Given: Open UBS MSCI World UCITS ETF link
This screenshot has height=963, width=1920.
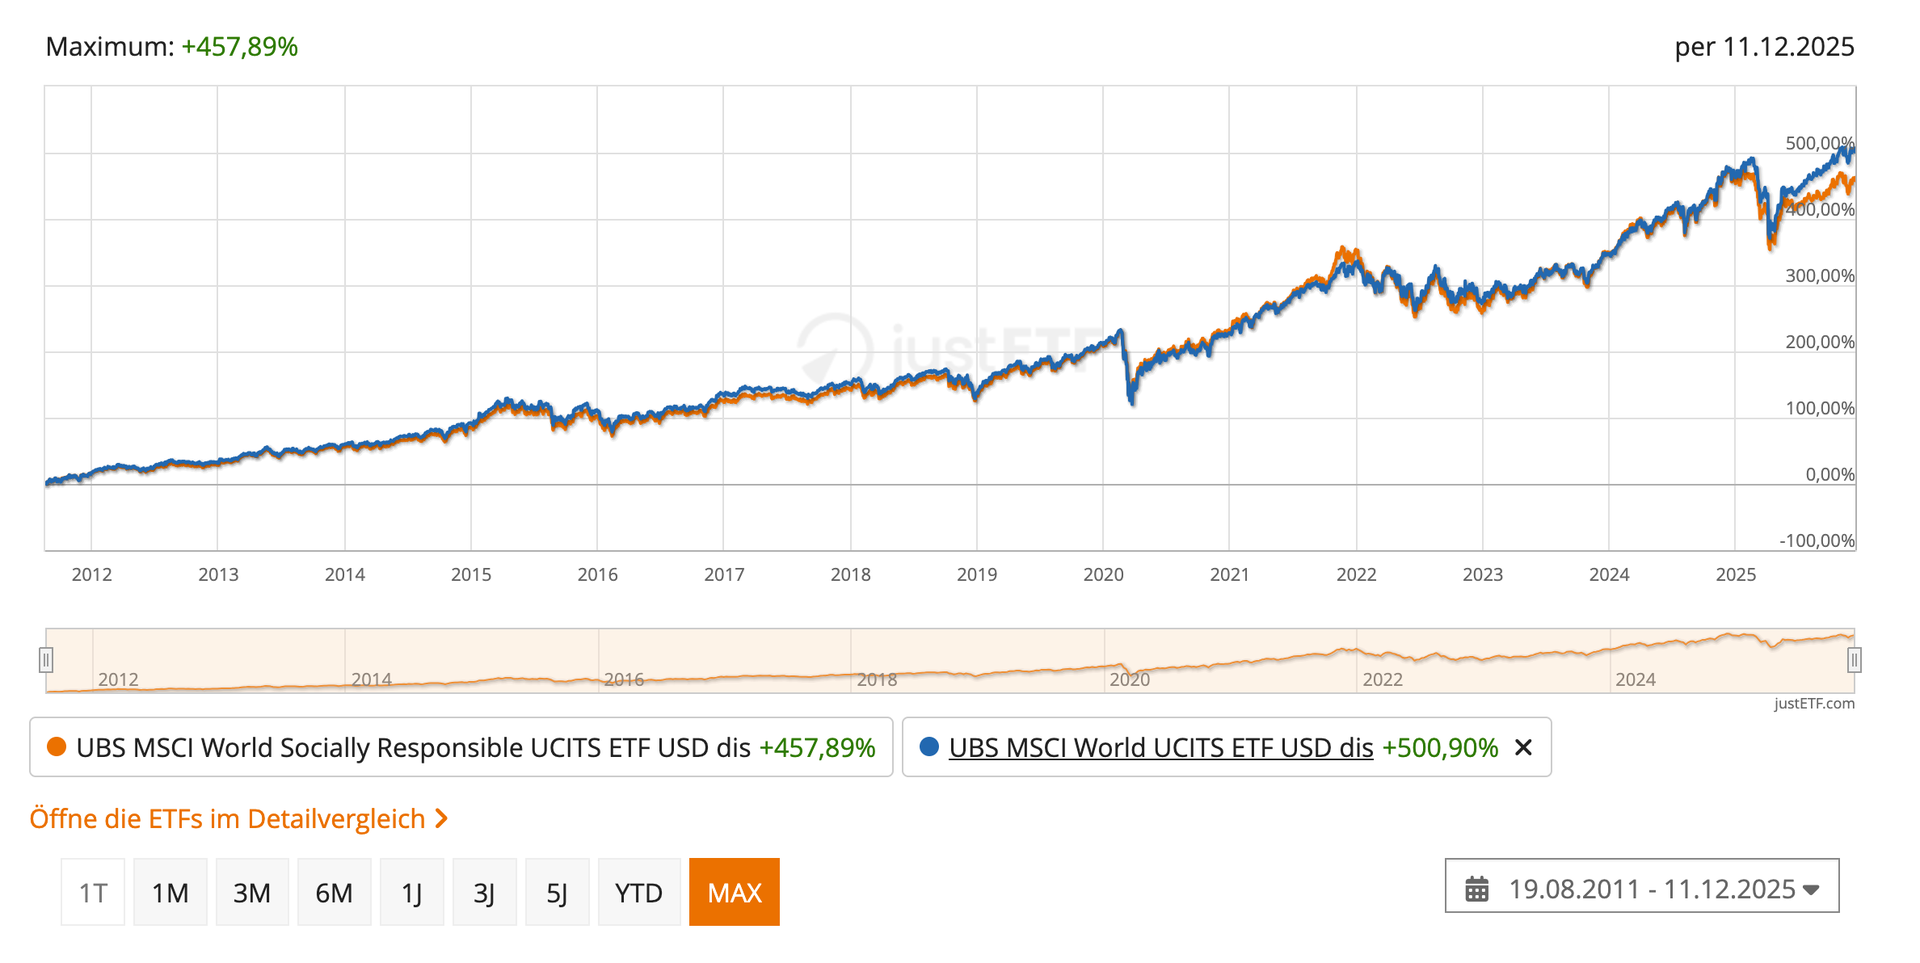Looking at the screenshot, I should pyautogui.click(x=1160, y=748).
